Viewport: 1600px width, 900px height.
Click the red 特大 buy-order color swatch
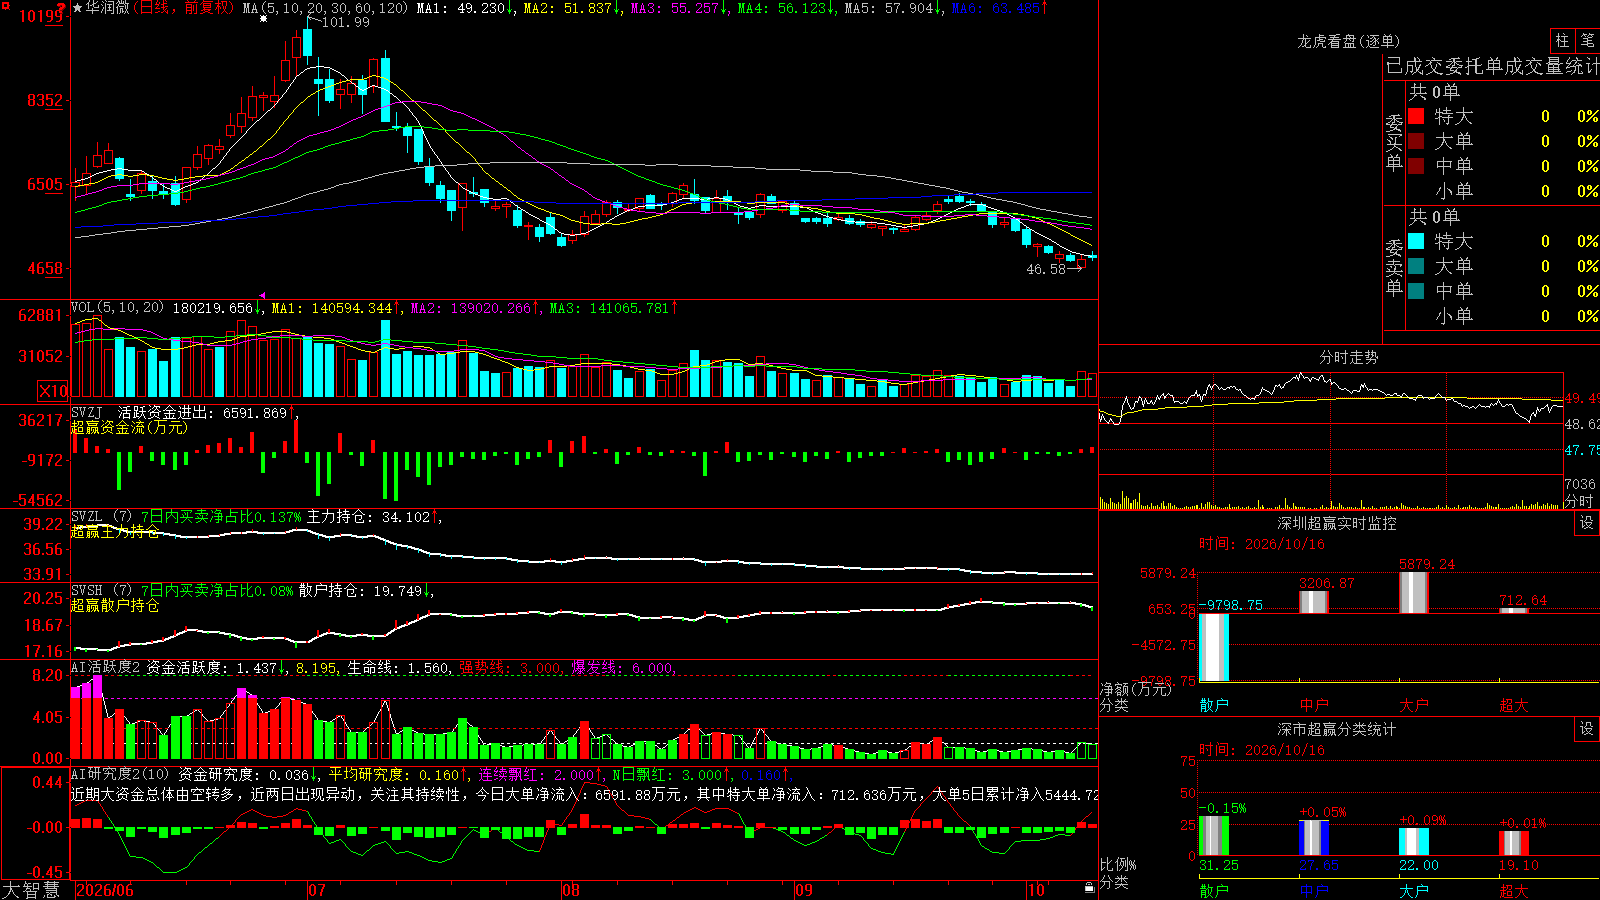[x=1416, y=116]
